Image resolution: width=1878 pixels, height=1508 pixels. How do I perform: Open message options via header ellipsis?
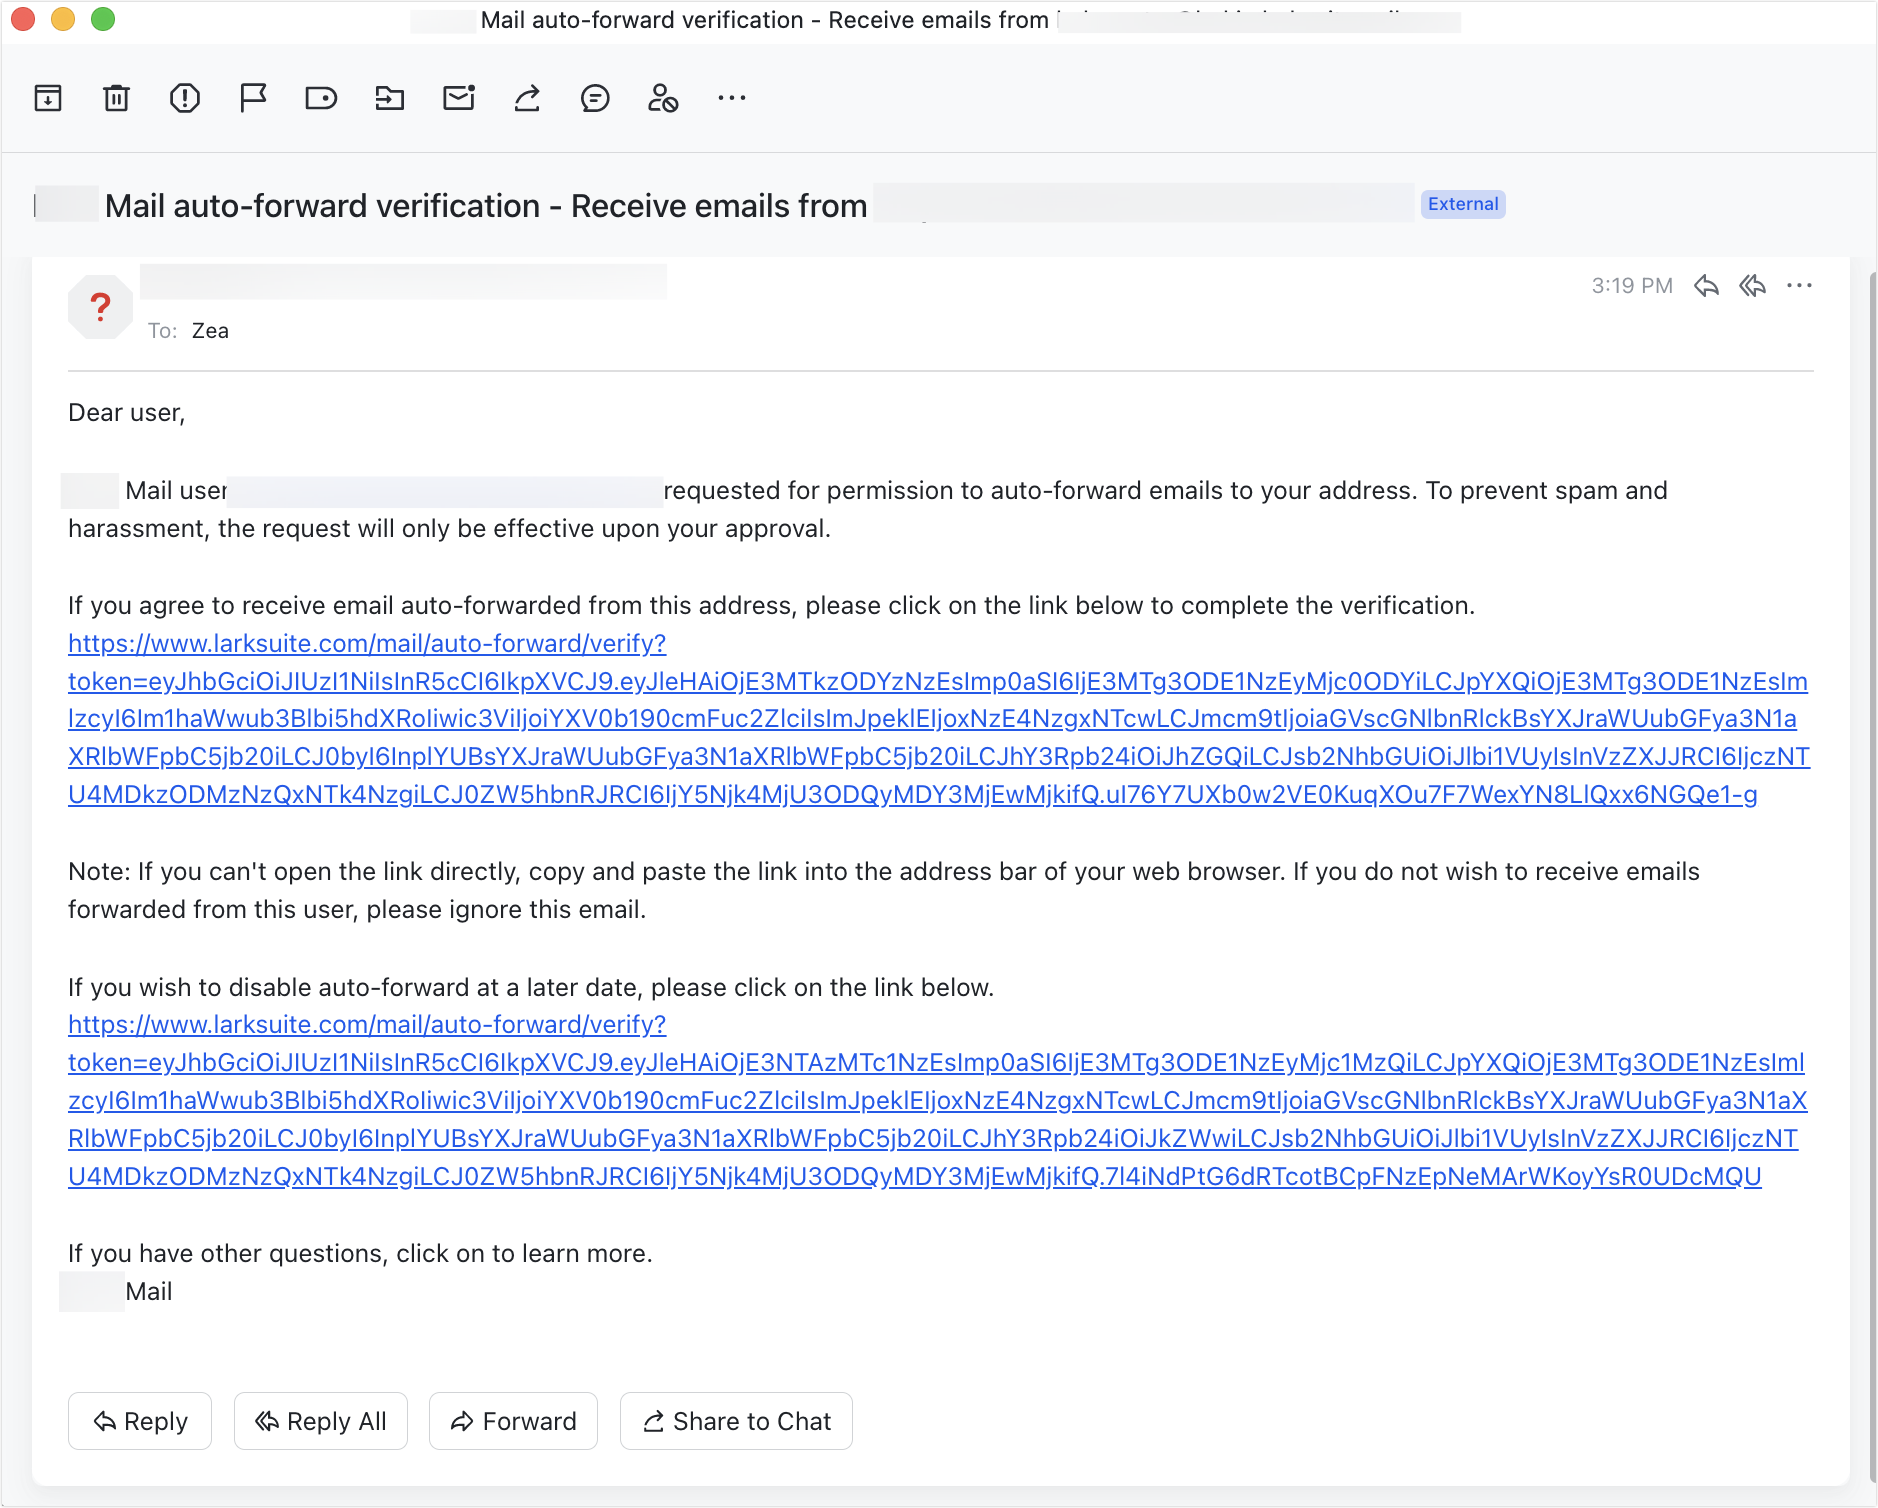[1800, 286]
